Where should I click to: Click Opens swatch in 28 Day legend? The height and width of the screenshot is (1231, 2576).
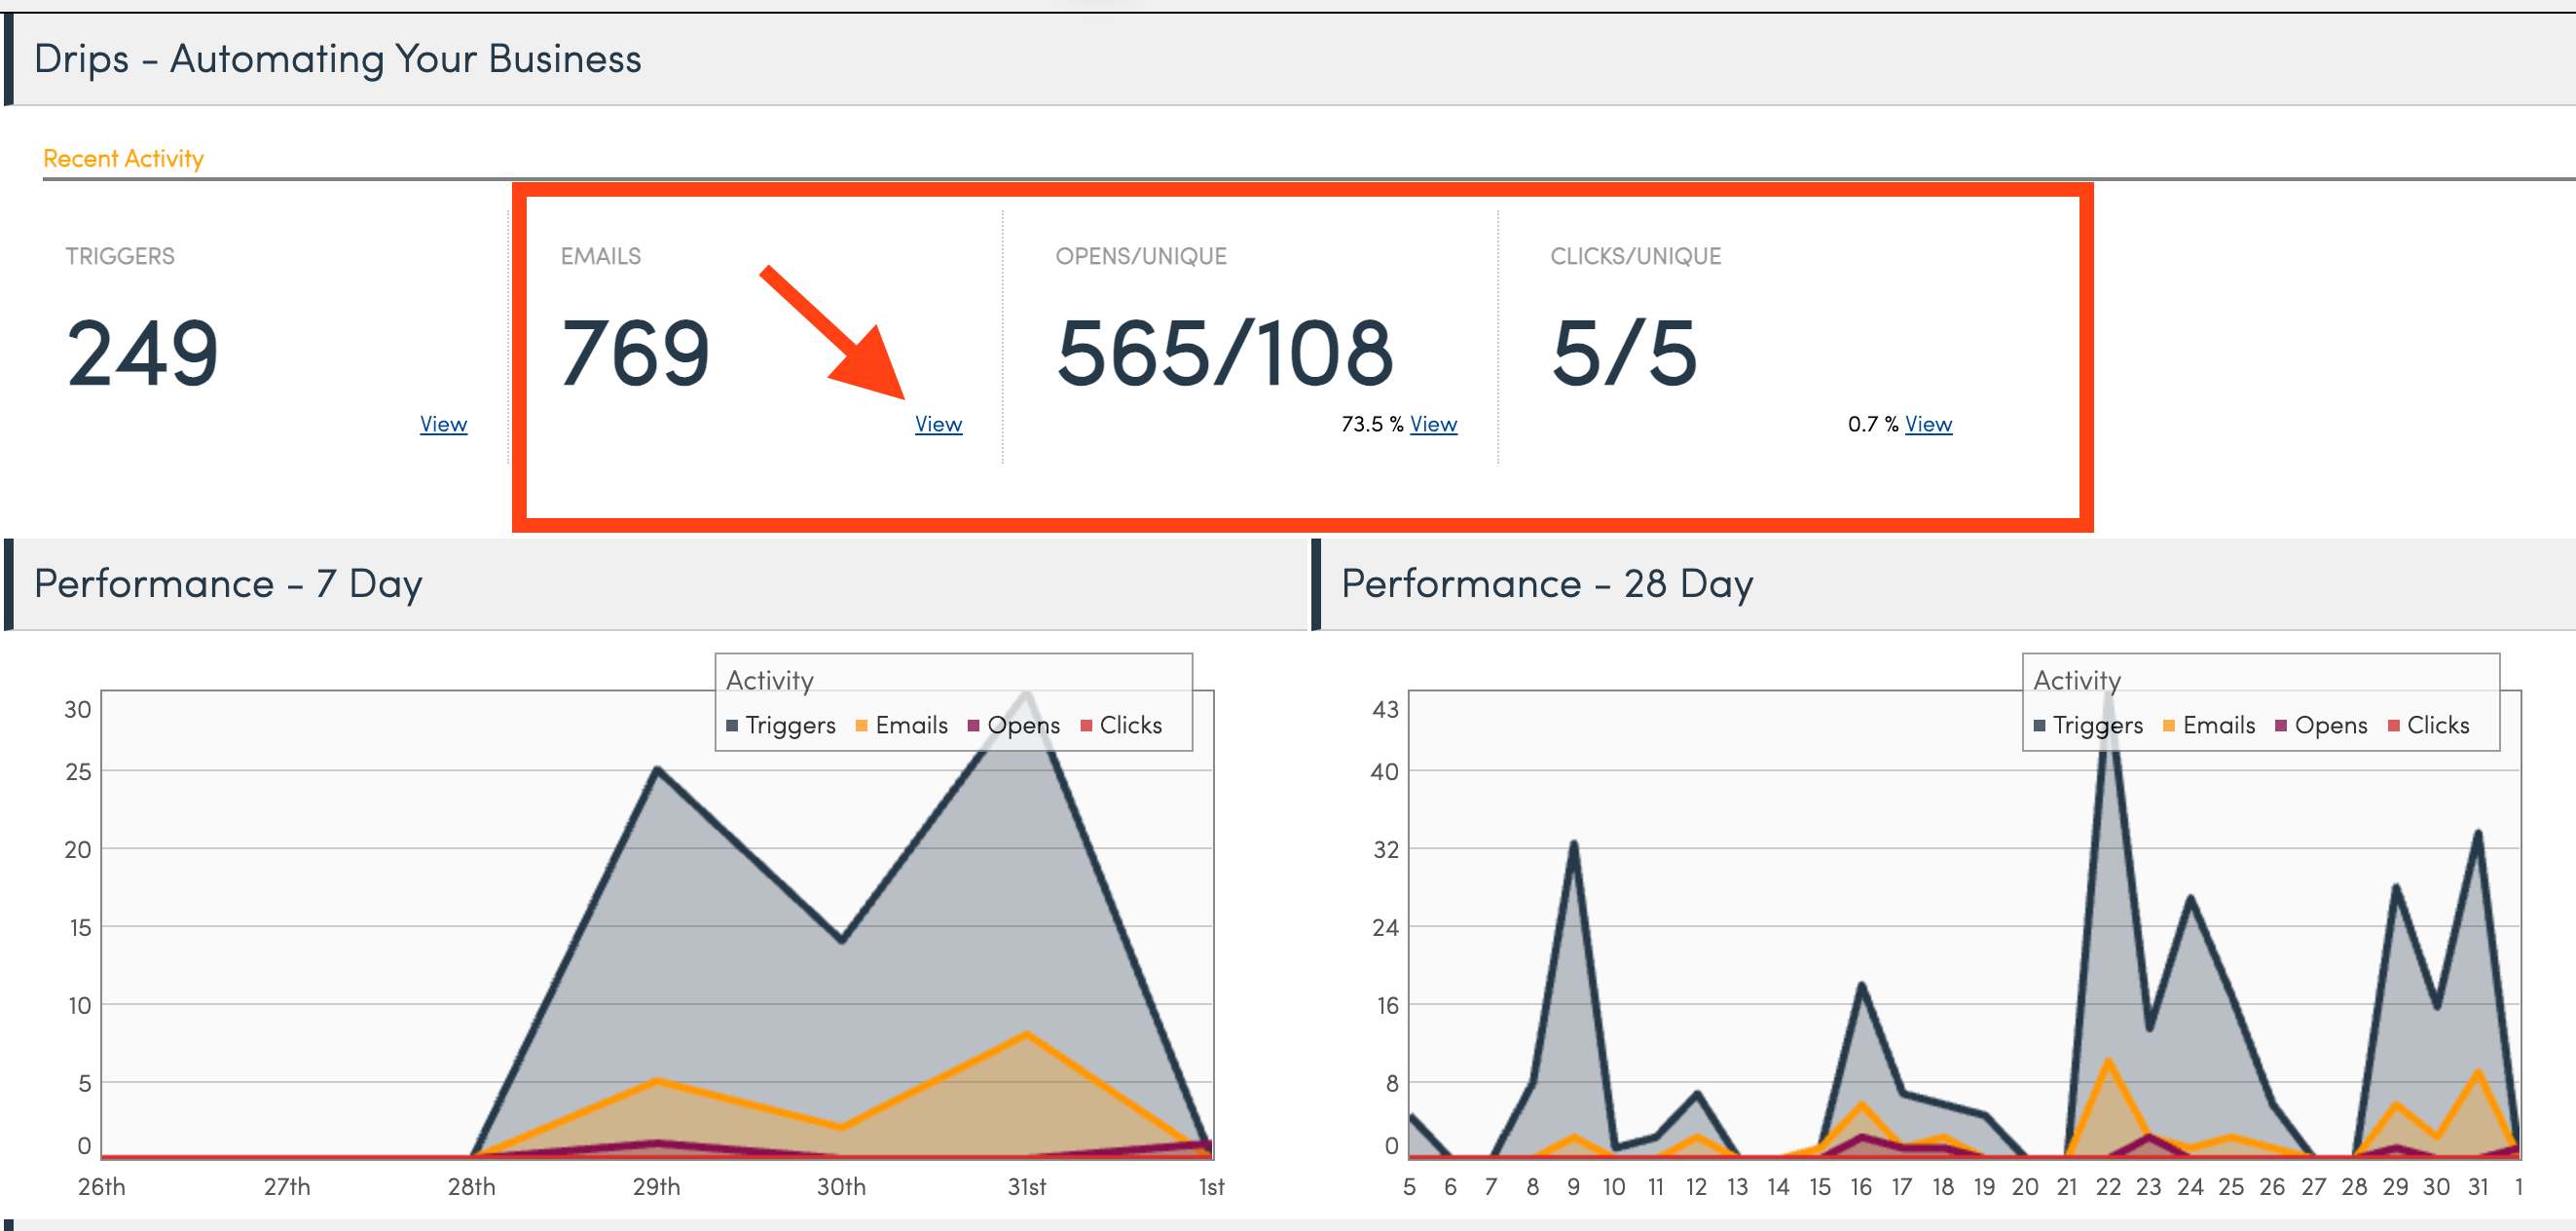[2281, 725]
